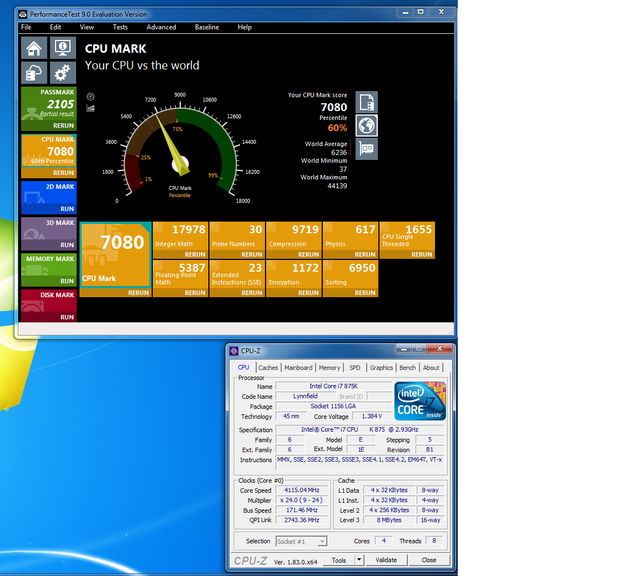This screenshot has width=640, height=576.
Task: Rerun the Floating Point Math test
Action: (x=195, y=293)
